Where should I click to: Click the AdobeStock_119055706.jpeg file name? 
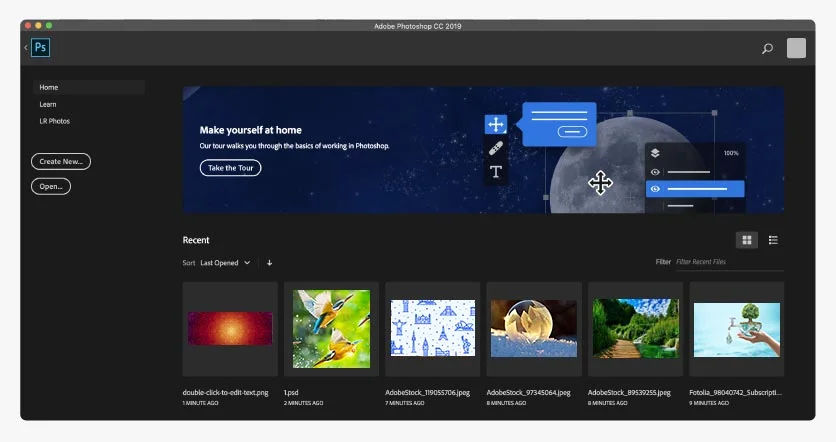[x=428, y=392]
